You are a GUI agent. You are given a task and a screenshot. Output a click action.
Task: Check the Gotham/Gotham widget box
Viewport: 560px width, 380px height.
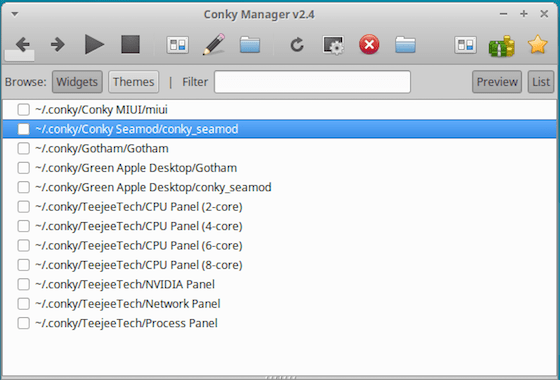[x=24, y=148]
